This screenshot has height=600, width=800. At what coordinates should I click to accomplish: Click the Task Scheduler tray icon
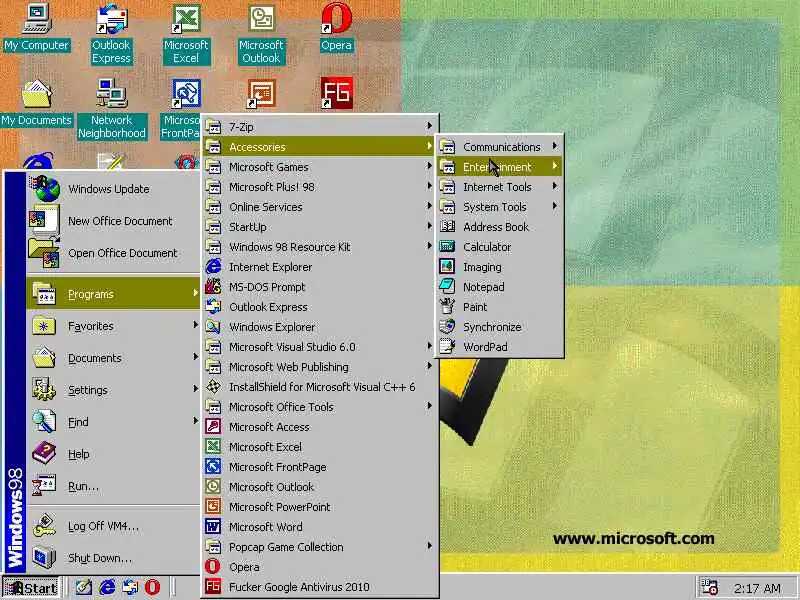710,587
